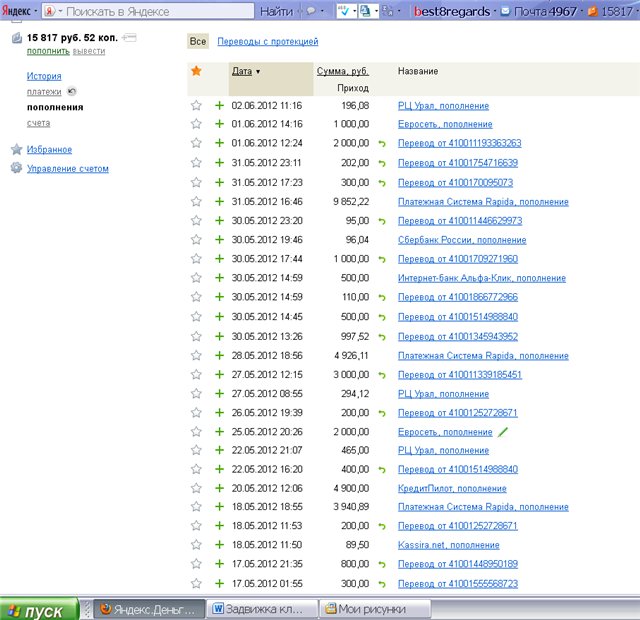Switch to Яндекс.Деньги Firefox taskbar window
Image resolution: width=640 pixels, height=620 pixels.
pos(150,609)
